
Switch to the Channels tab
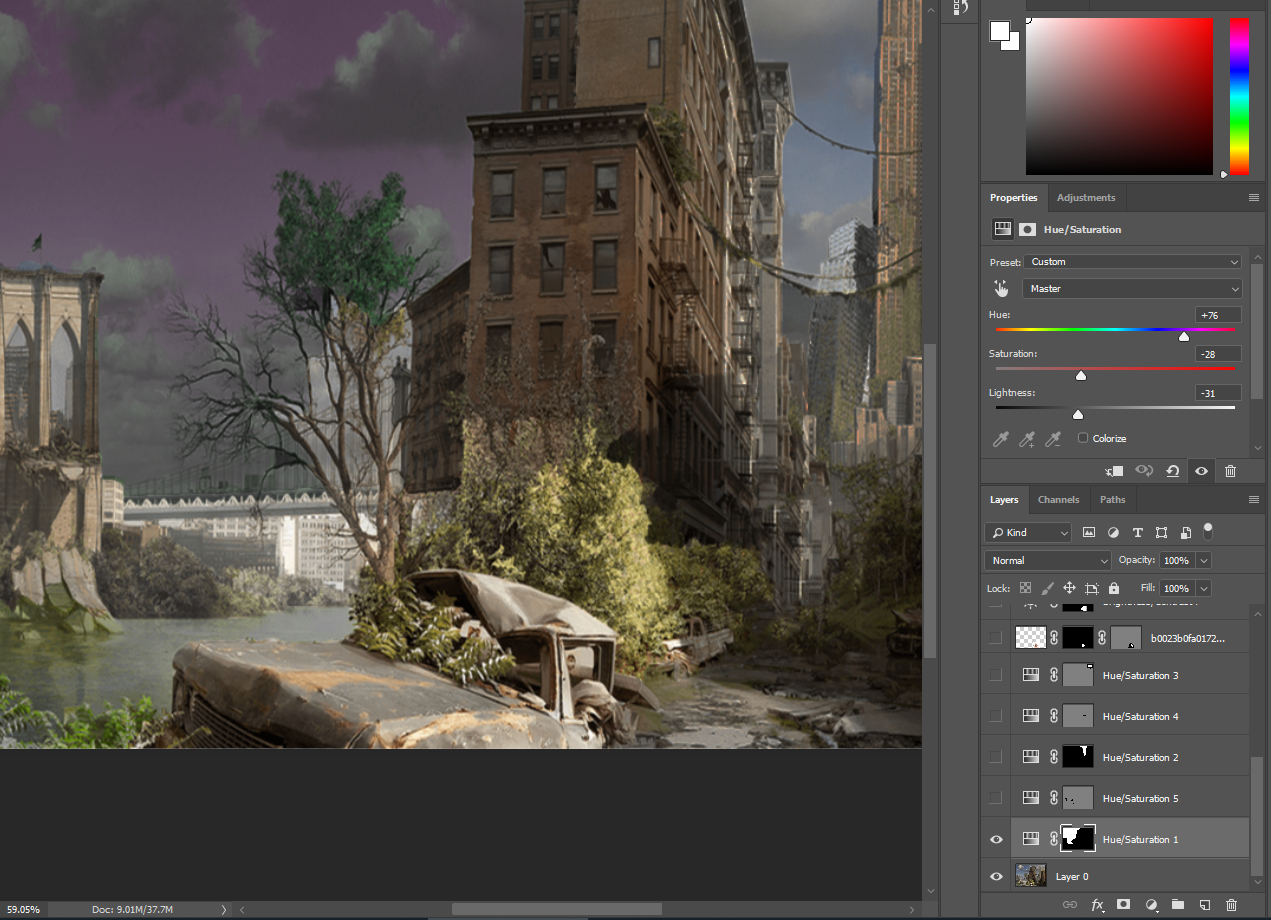(x=1058, y=499)
